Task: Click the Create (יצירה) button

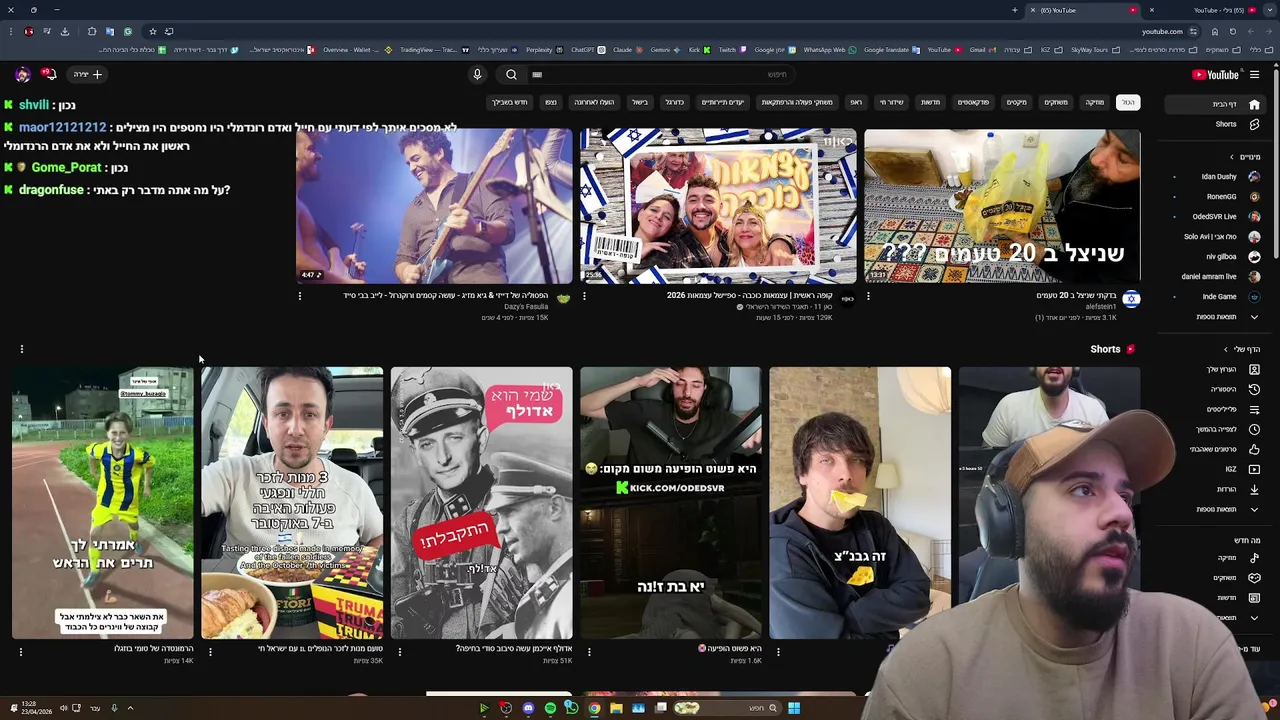Action: pyautogui.click(x=88, y=74)
